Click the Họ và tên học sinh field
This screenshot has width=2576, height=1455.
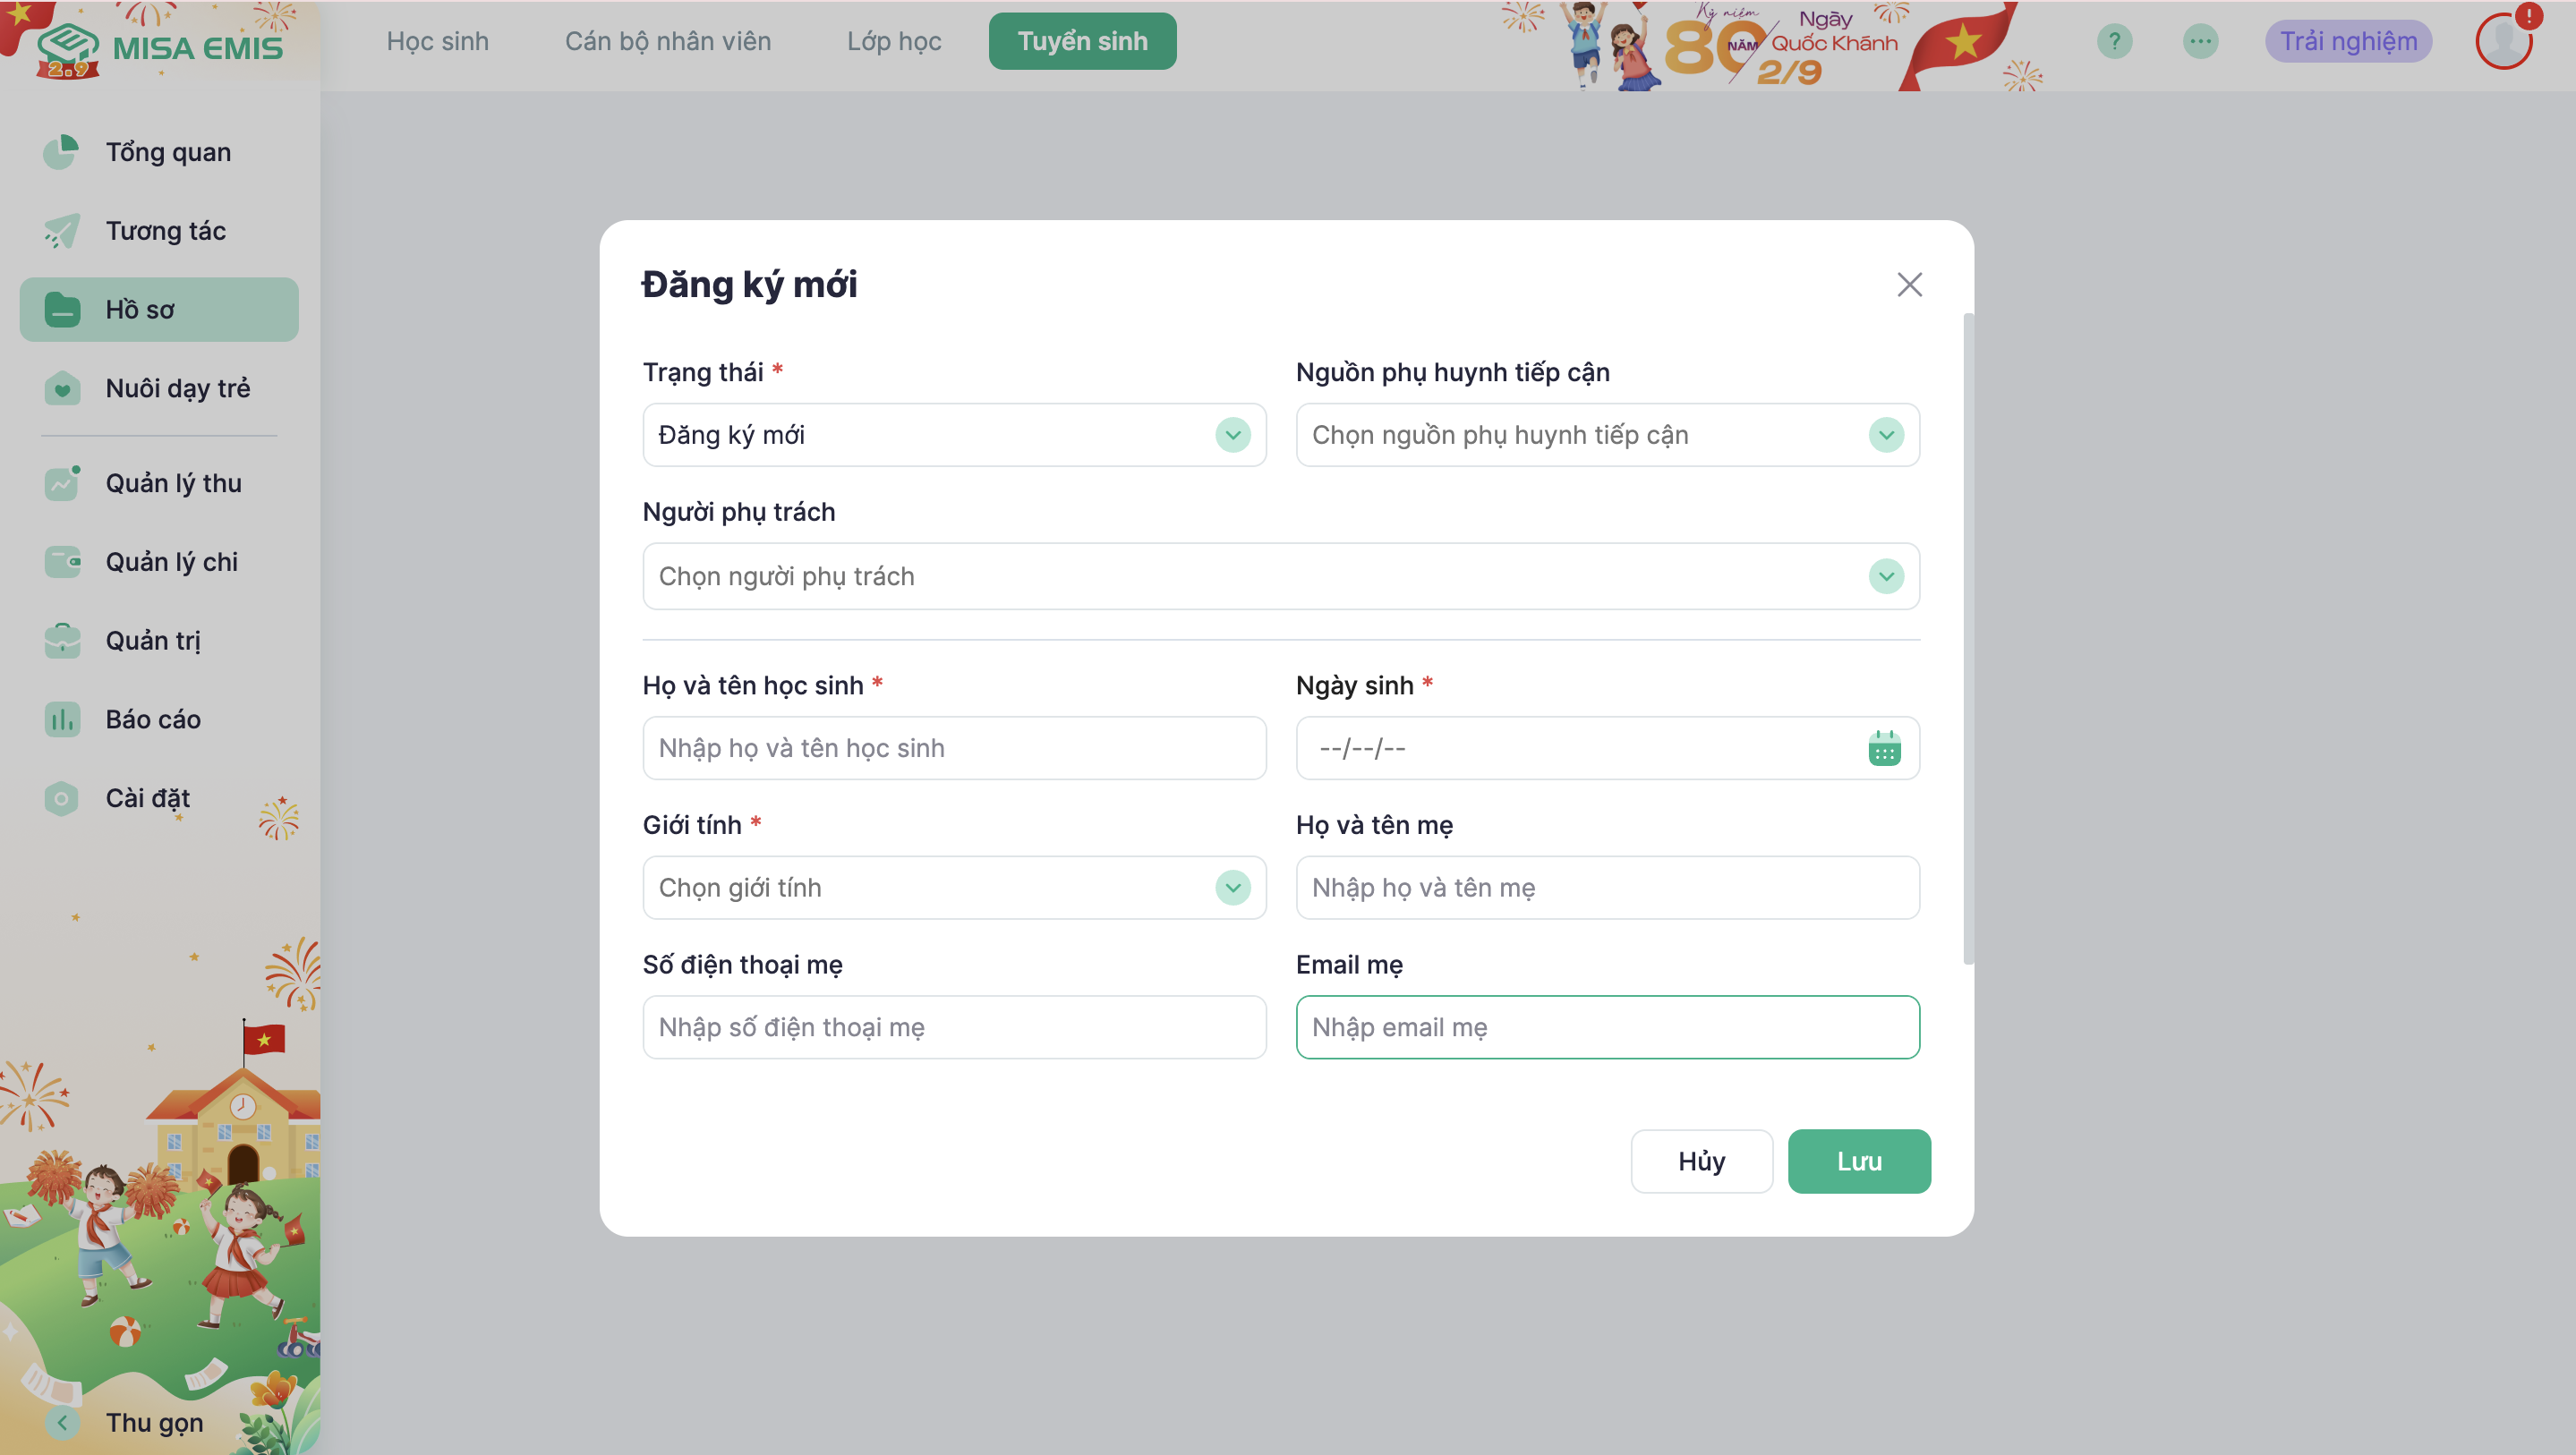click(x=954, y=748)
